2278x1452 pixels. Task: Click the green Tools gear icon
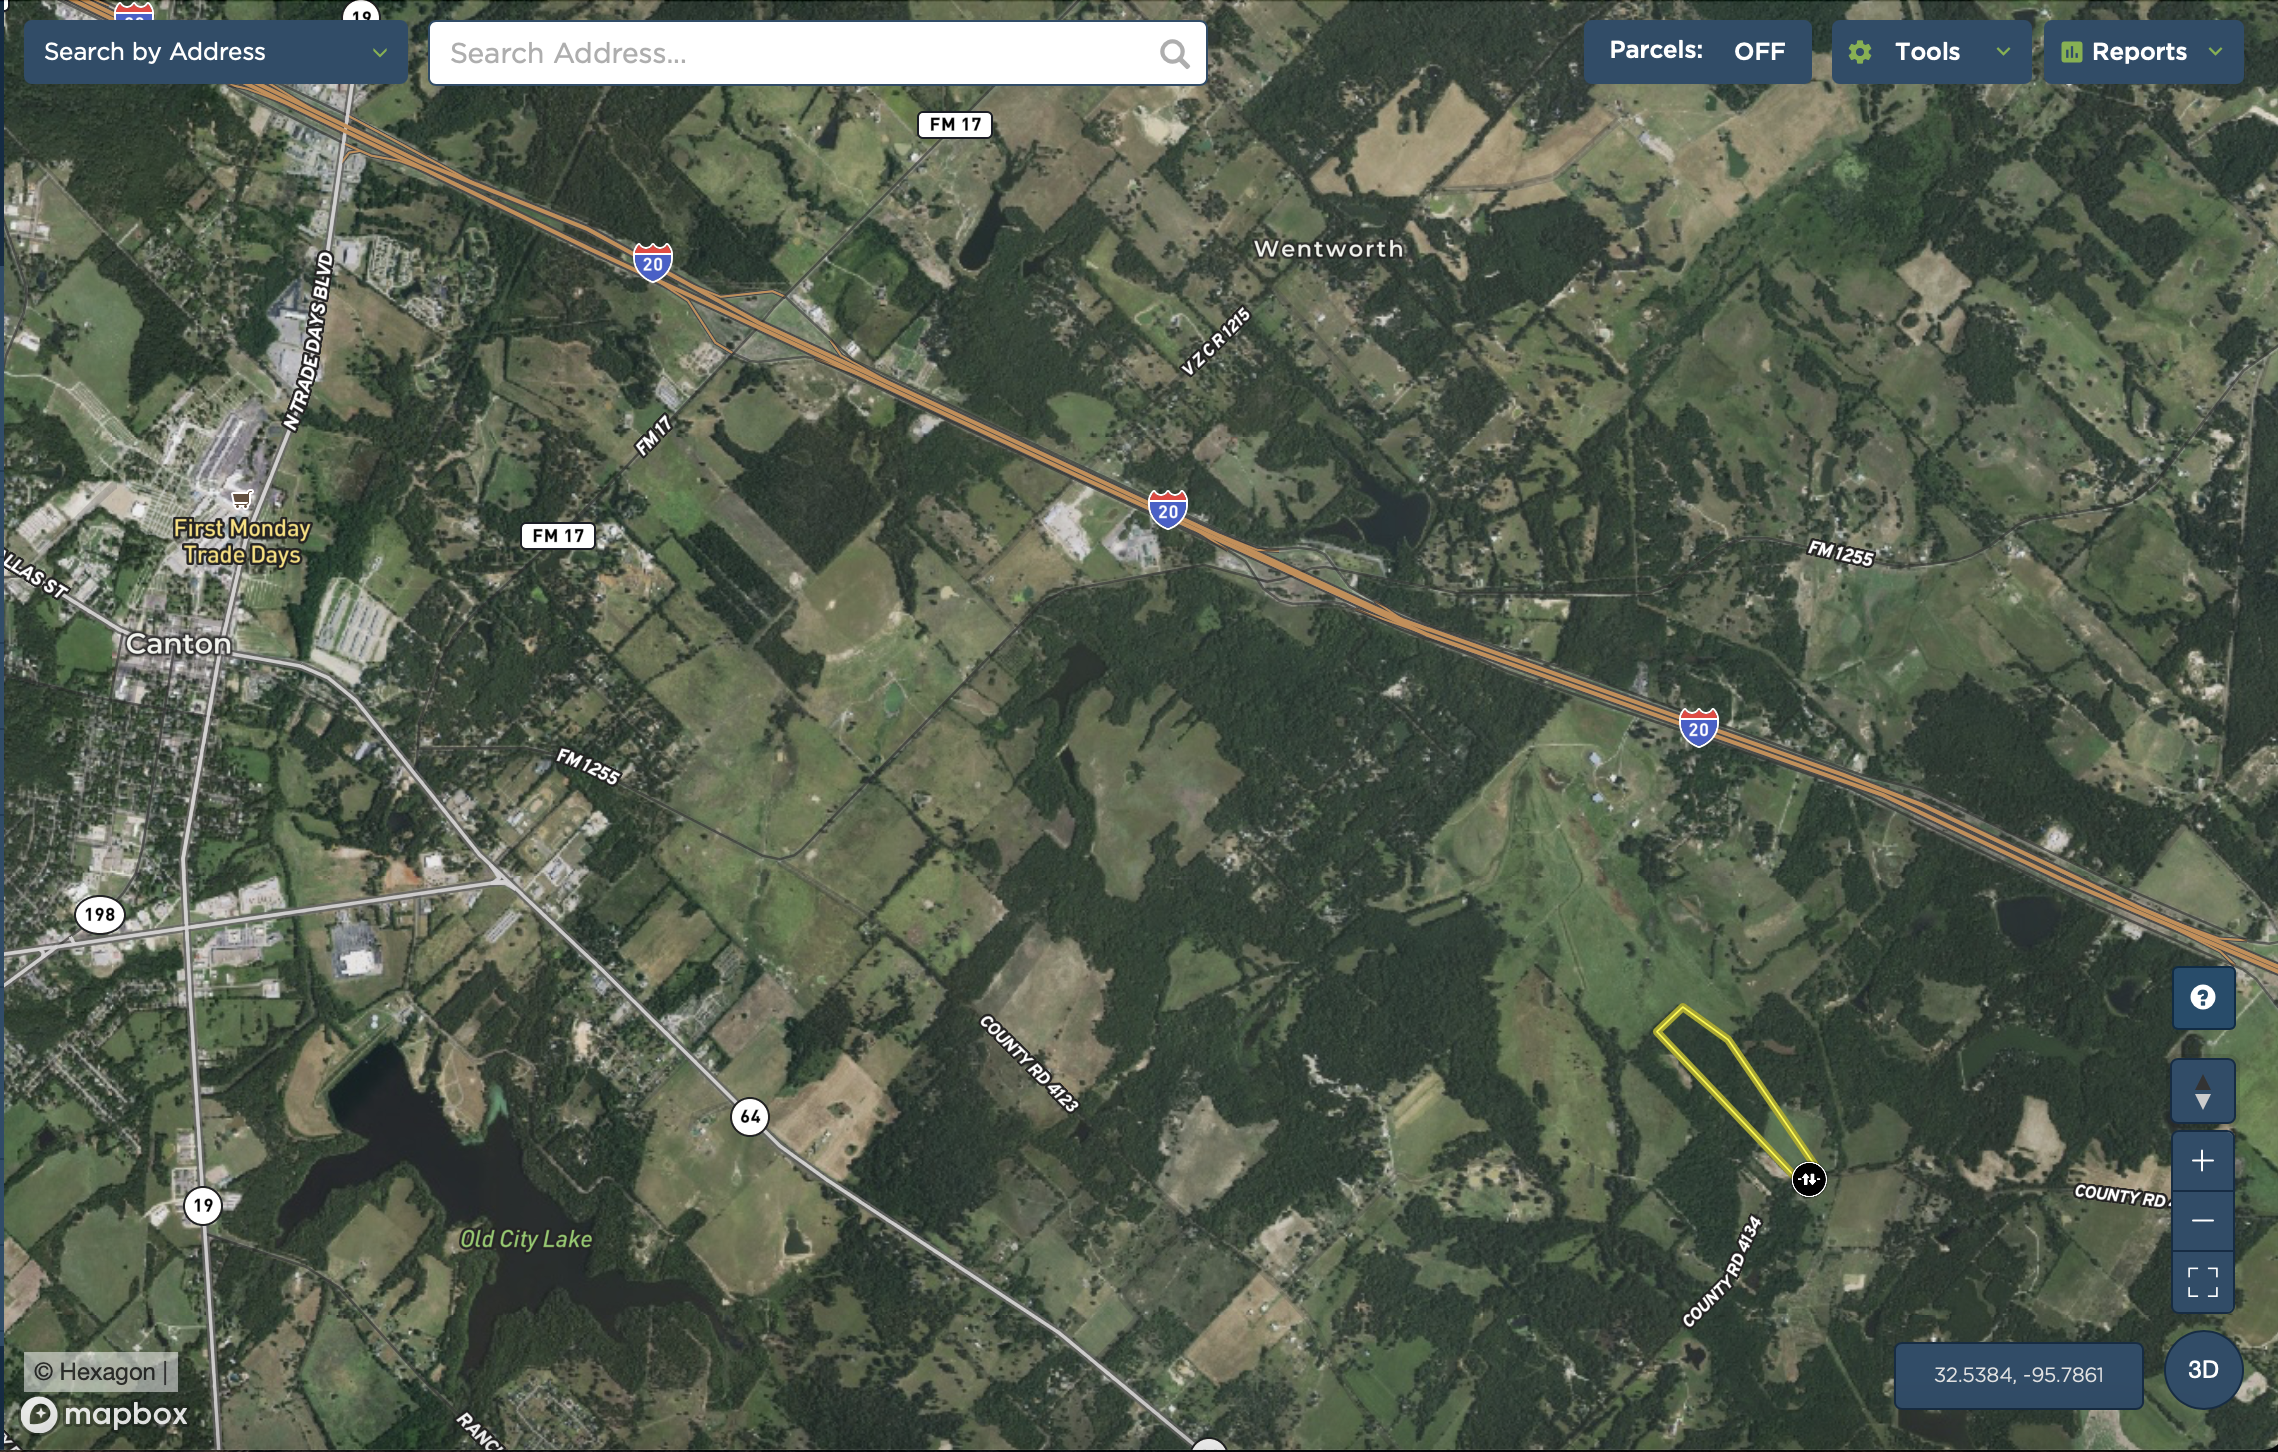(1860, 52)
